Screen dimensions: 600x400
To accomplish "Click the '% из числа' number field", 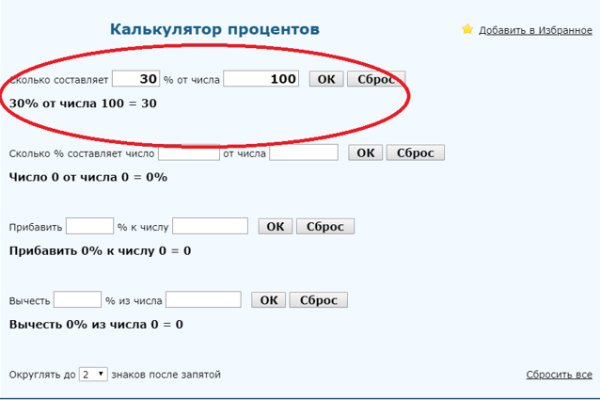I will pyautogui.click(x=204, y=300).
